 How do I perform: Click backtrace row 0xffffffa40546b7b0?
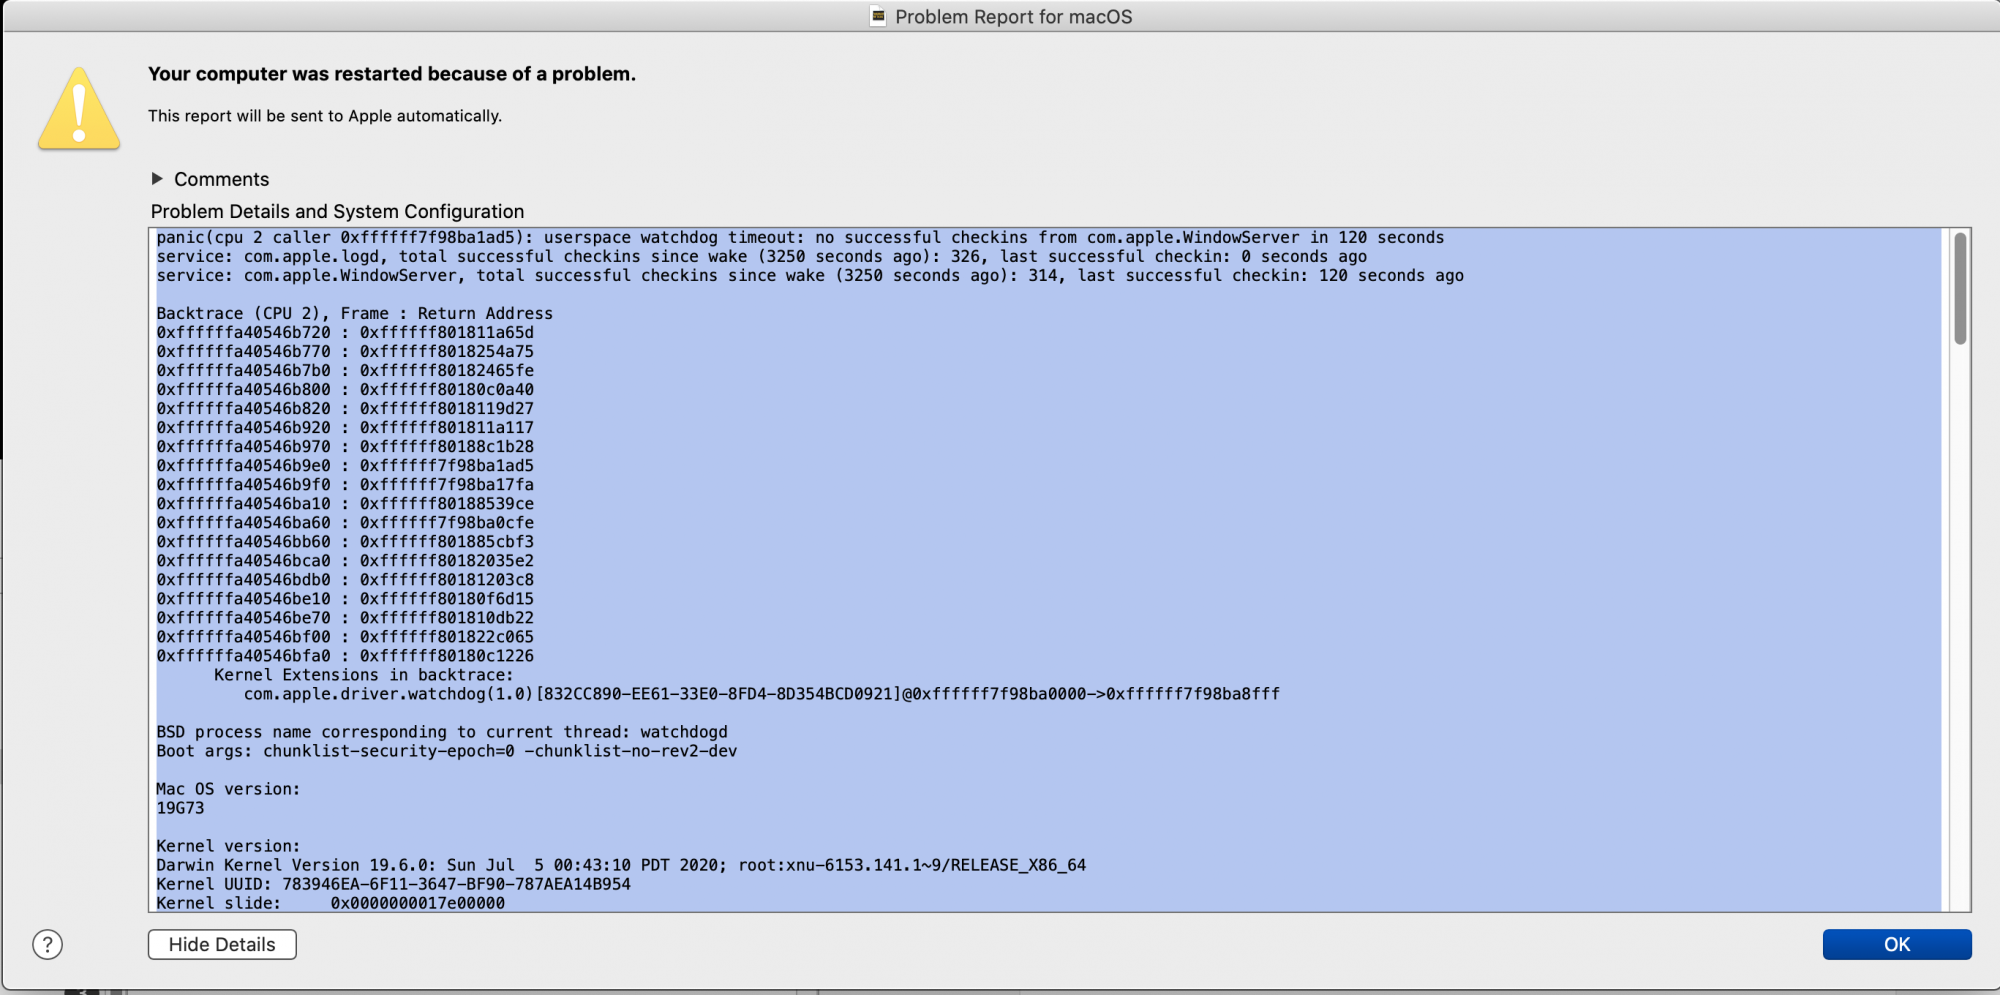345,371
